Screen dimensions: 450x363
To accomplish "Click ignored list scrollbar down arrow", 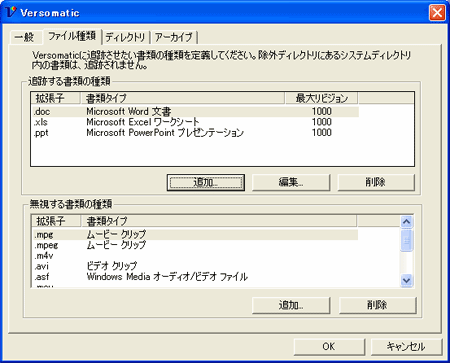I will click(407, 280).
